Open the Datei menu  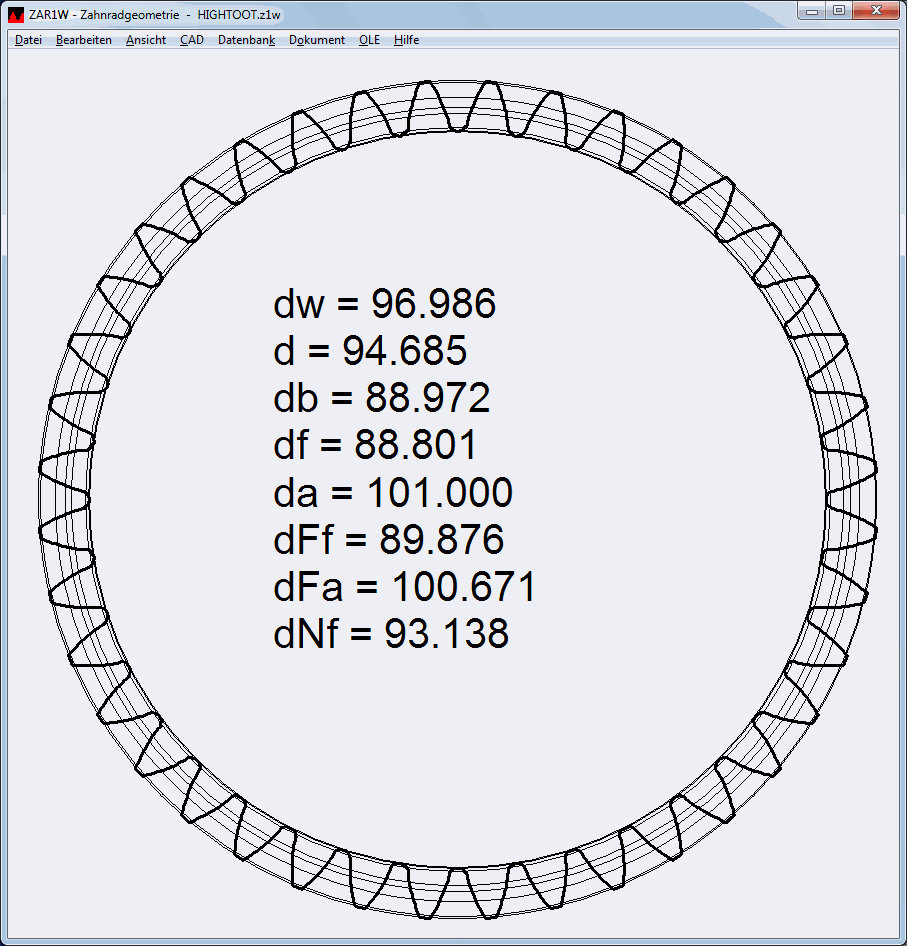click(28, 40)
